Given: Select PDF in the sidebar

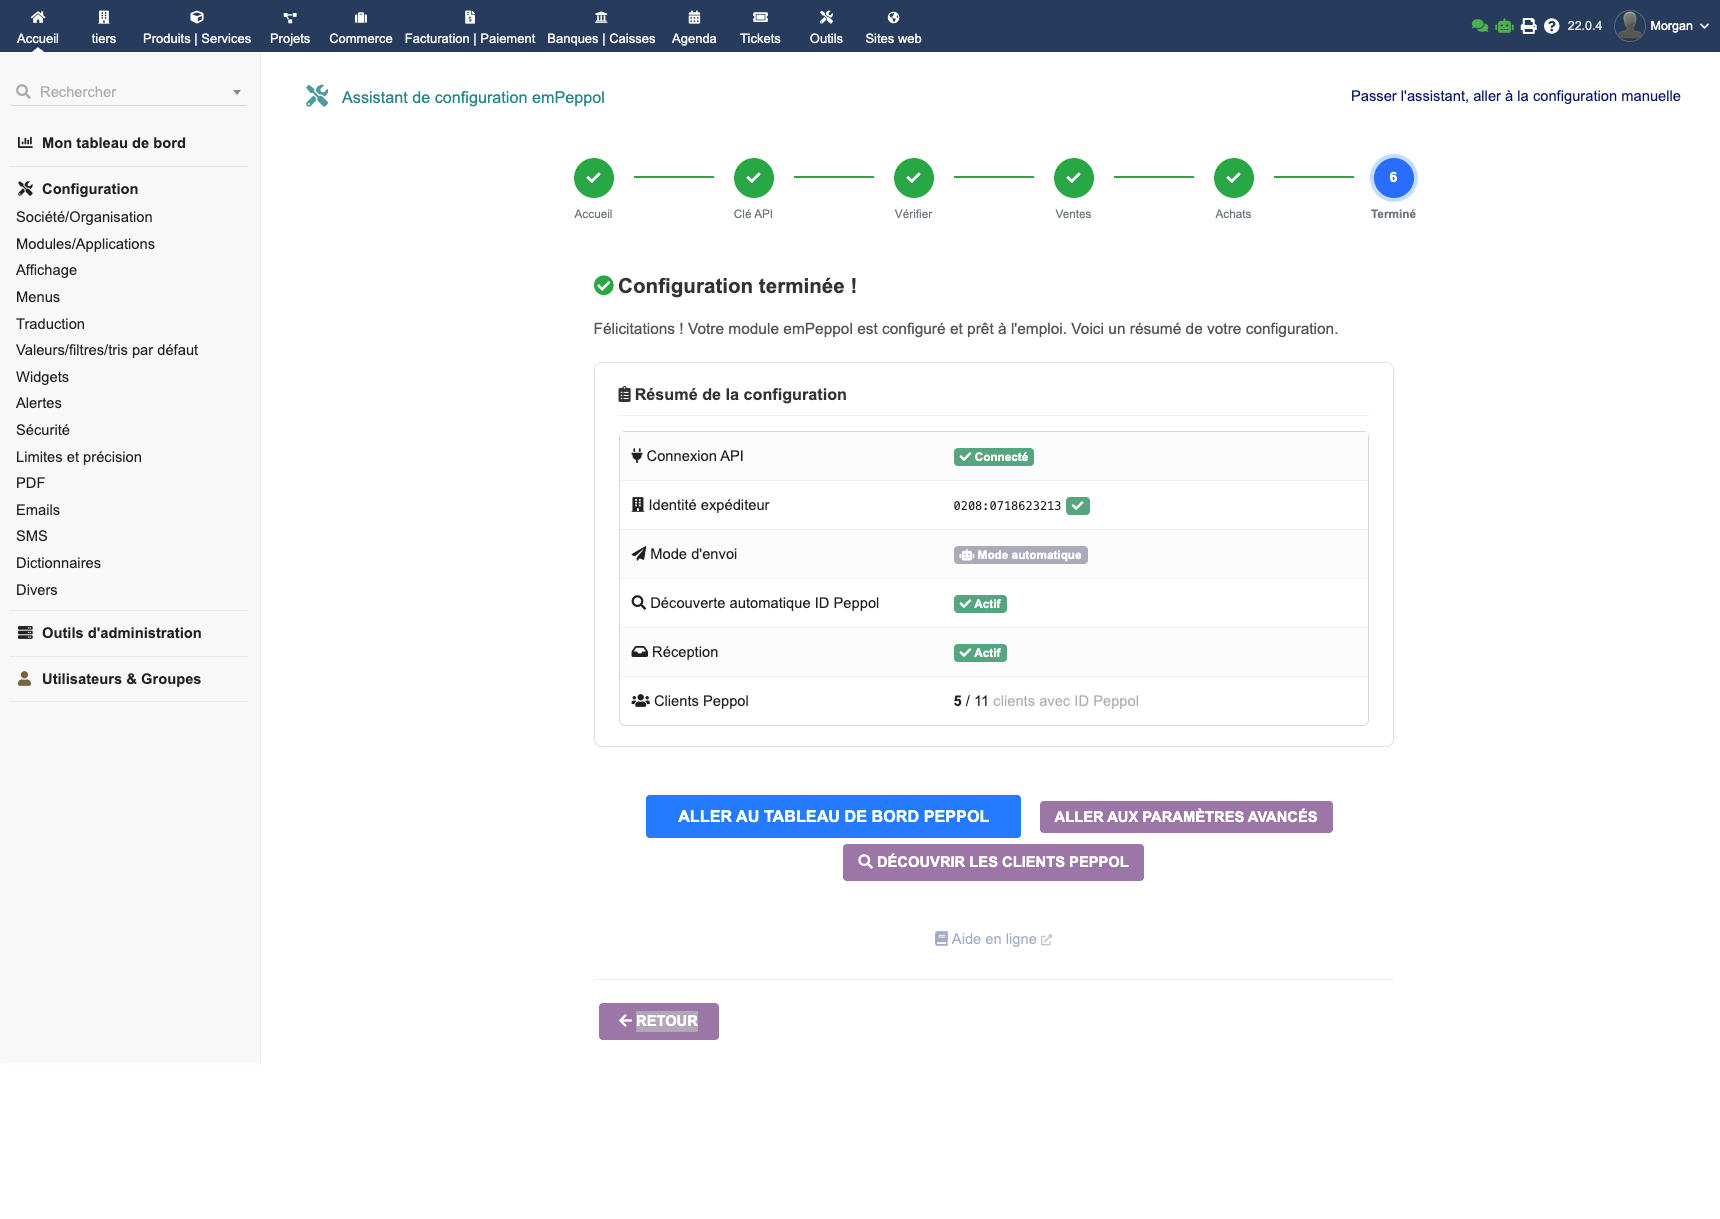Looking at the screenshot, I should tap(30, 483).
